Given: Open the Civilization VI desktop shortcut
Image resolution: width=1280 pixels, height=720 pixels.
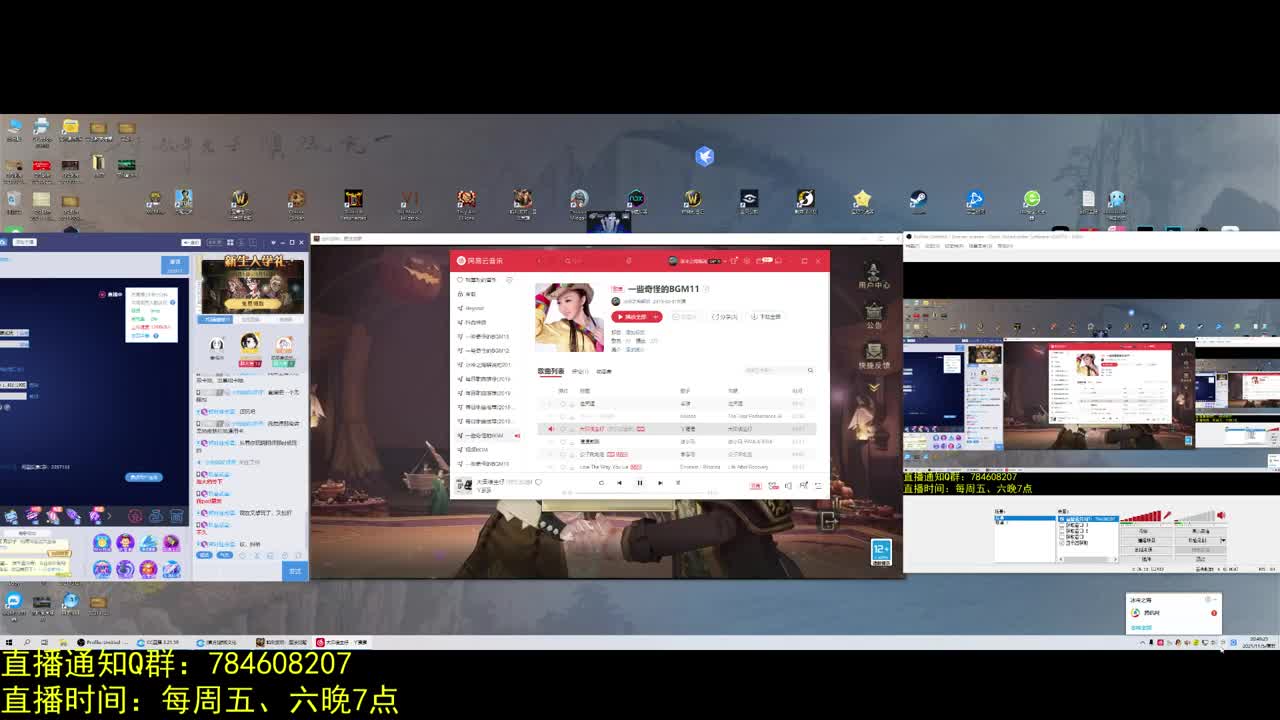Looking at the screenshot, I should [409, 201].
